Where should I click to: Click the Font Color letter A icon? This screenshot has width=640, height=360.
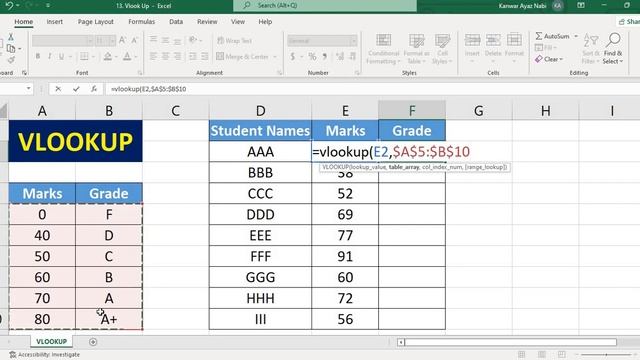[x=127, y=56]
